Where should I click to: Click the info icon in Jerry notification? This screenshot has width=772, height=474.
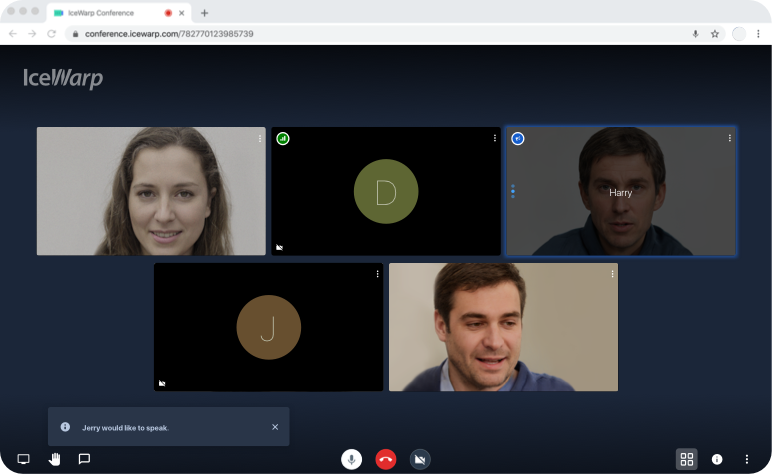click(x=65, y=427)
